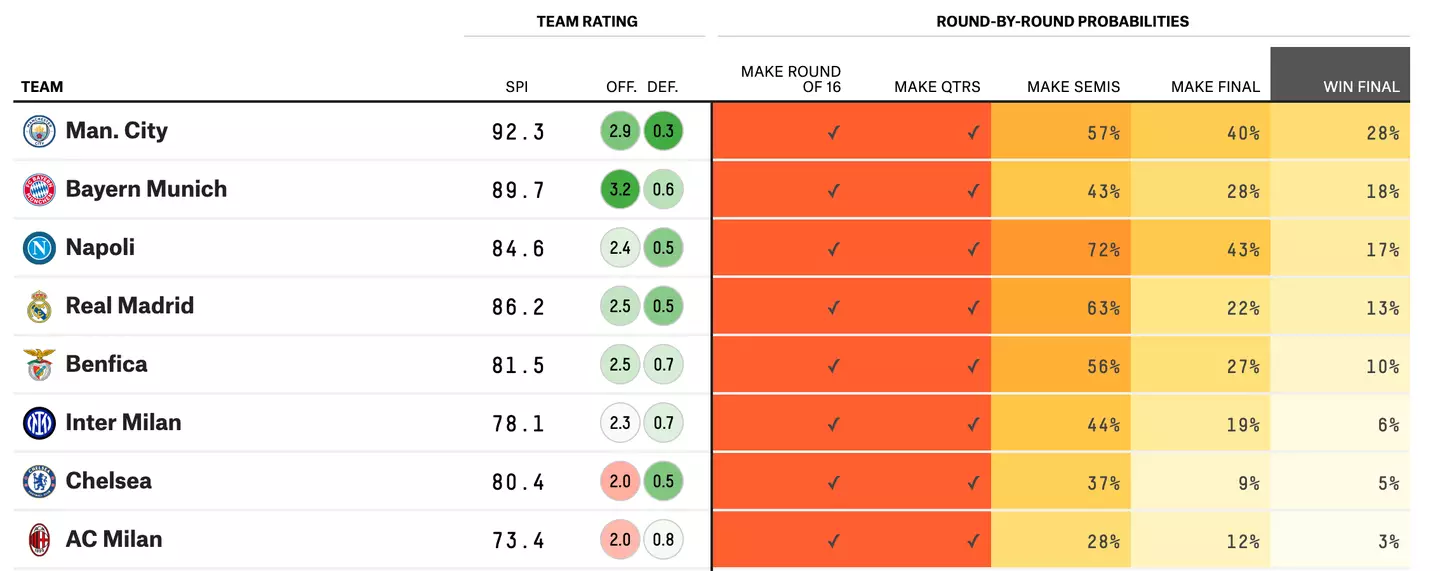The height and width of the screenshot is (571, 1440).
Task: Click the Real Madrid club crest
Action: point(39,306)
